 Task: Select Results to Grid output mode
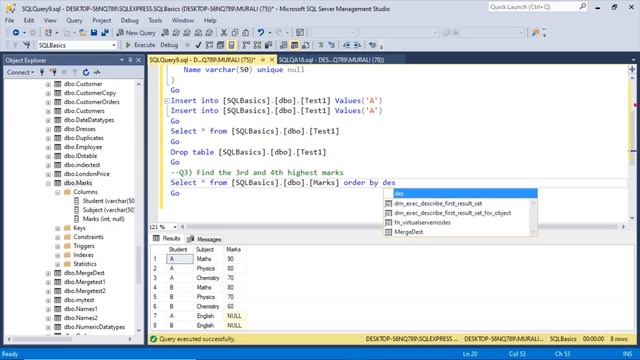tap(294, 45)
